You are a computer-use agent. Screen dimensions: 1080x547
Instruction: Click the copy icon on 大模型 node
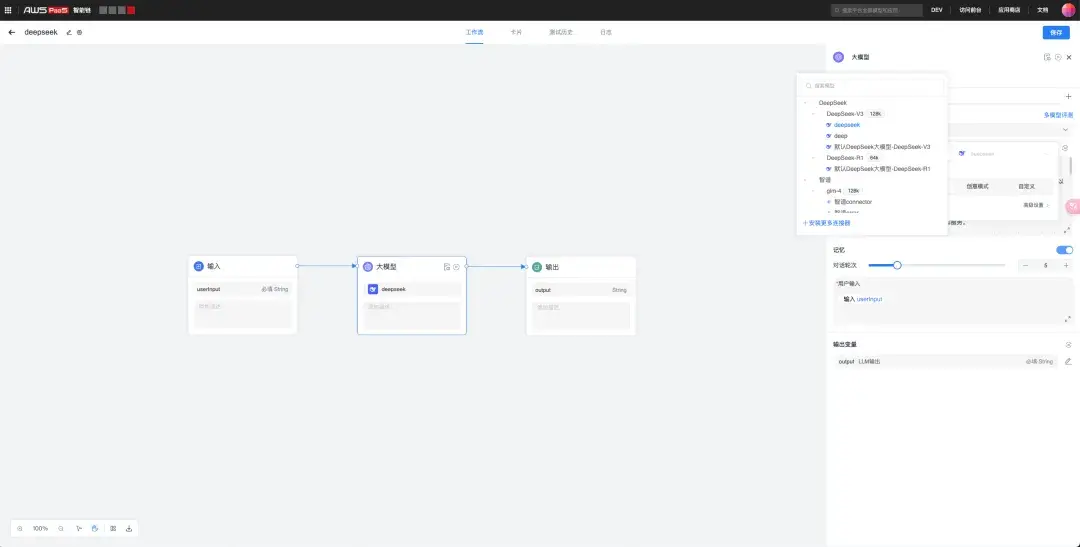pos(447,267)
